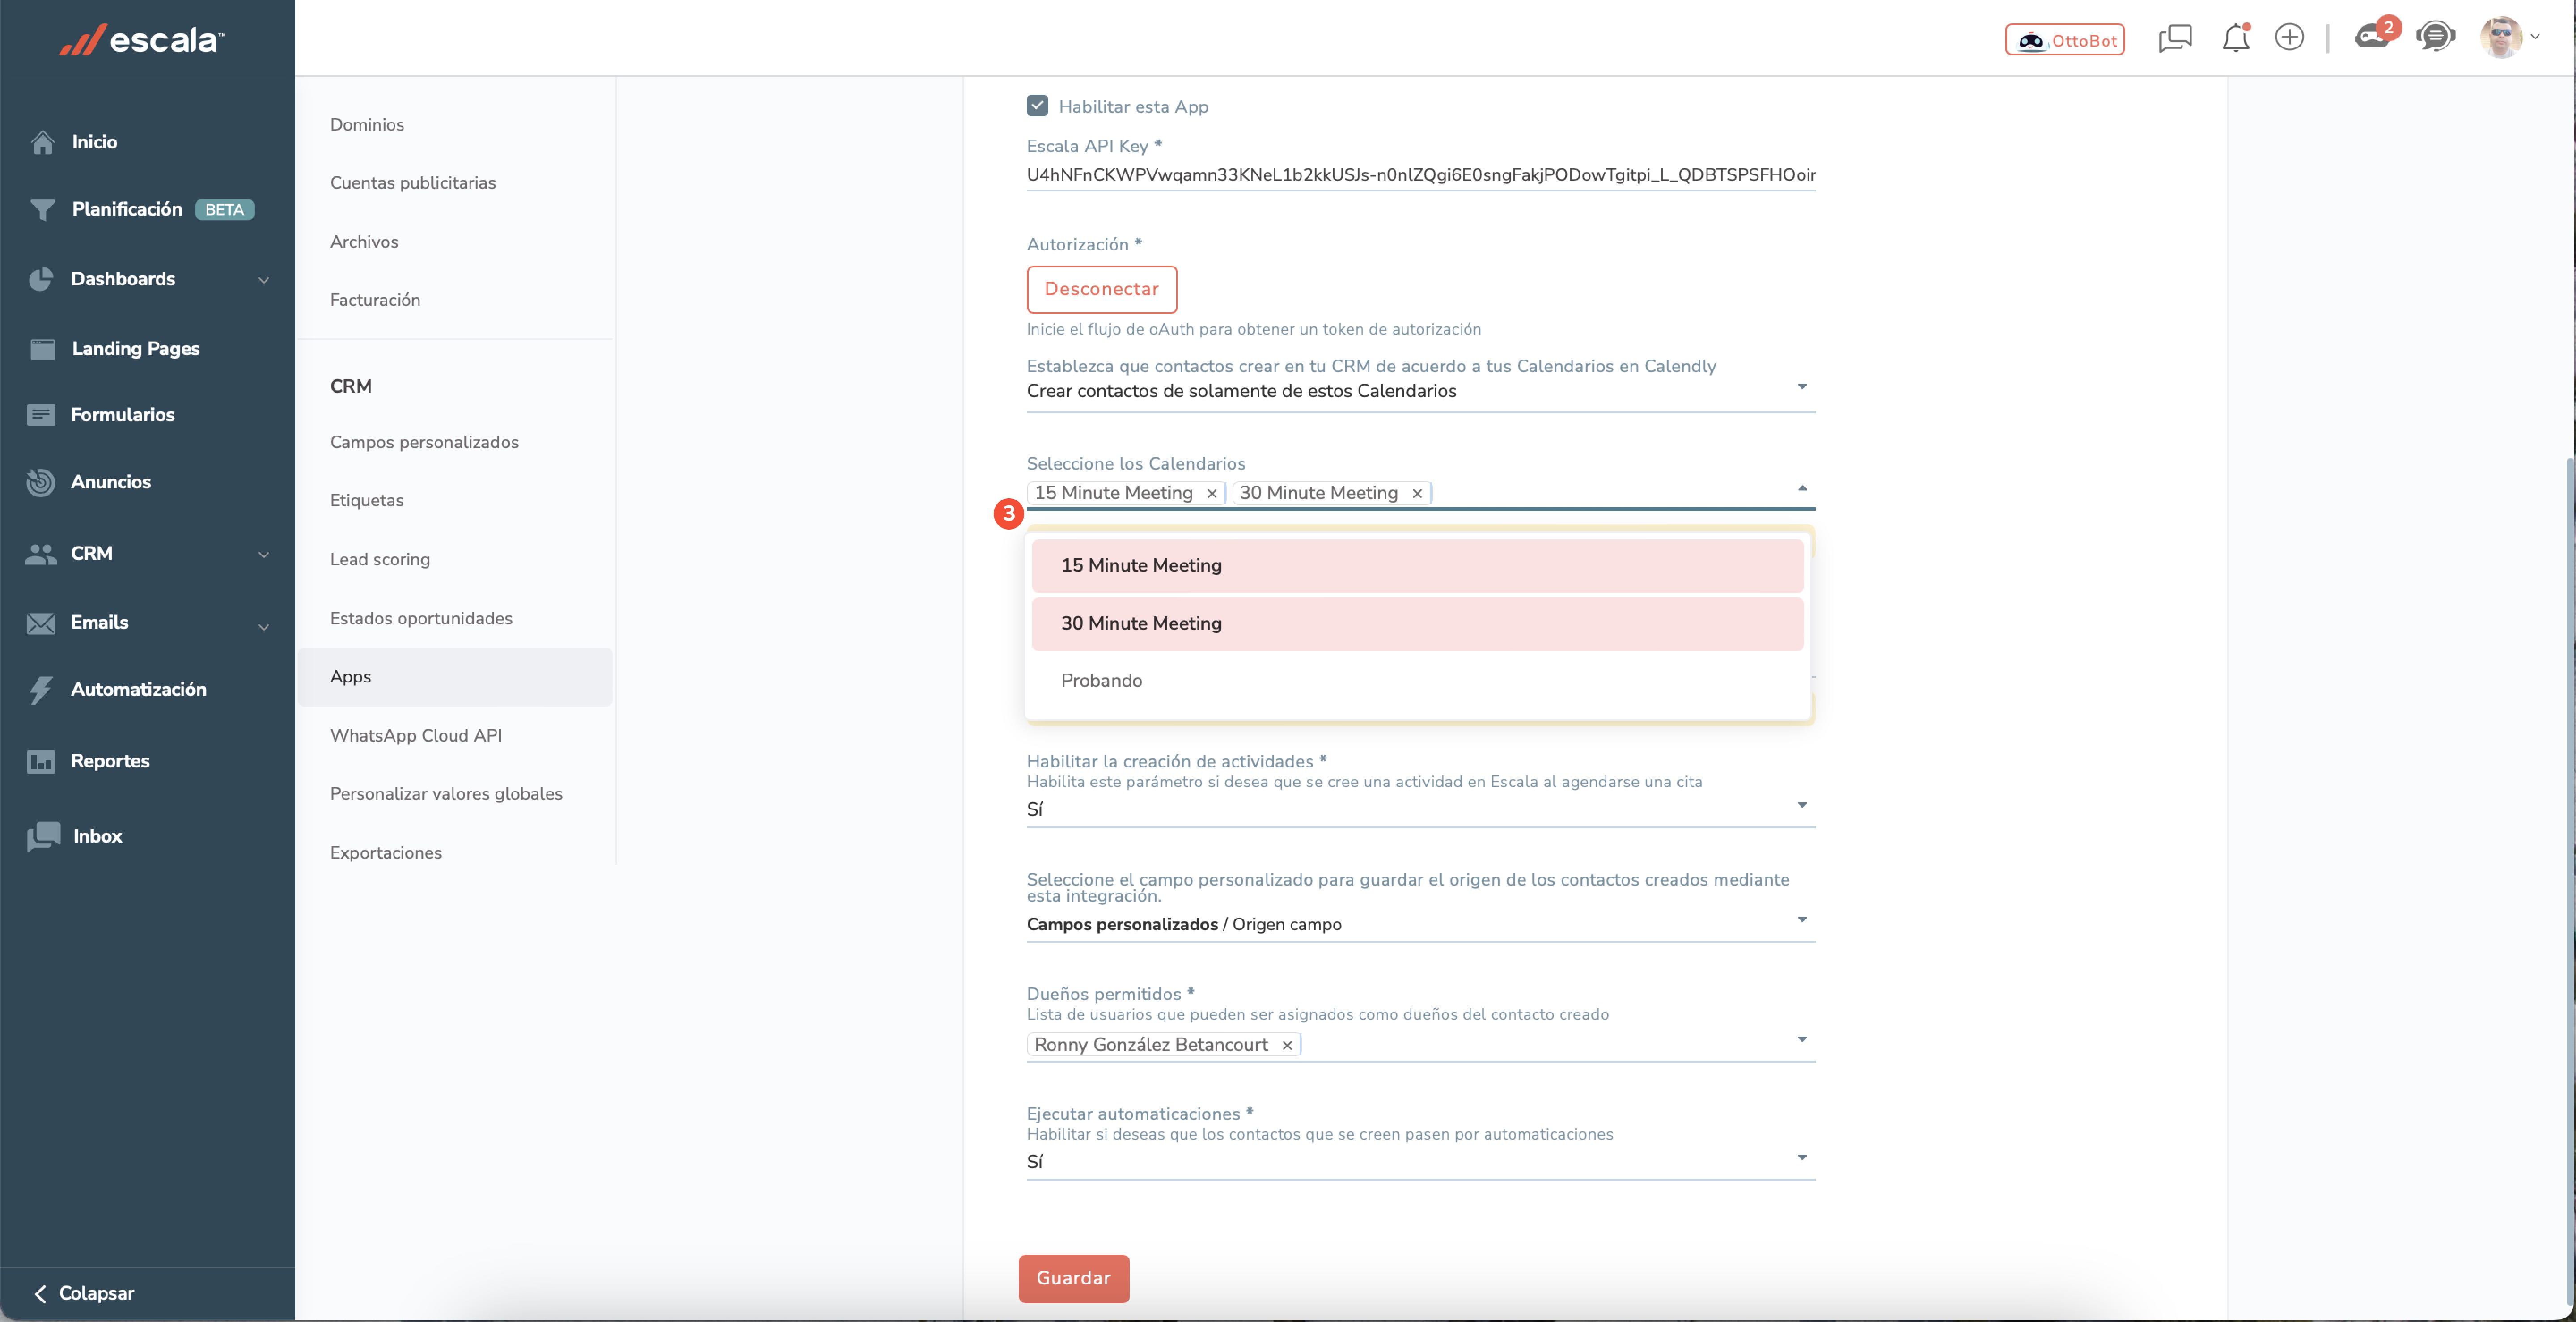Viewport: 2576px width, 1322px height.
Task: Click the Desconectar button
Action: [1101, 289]
